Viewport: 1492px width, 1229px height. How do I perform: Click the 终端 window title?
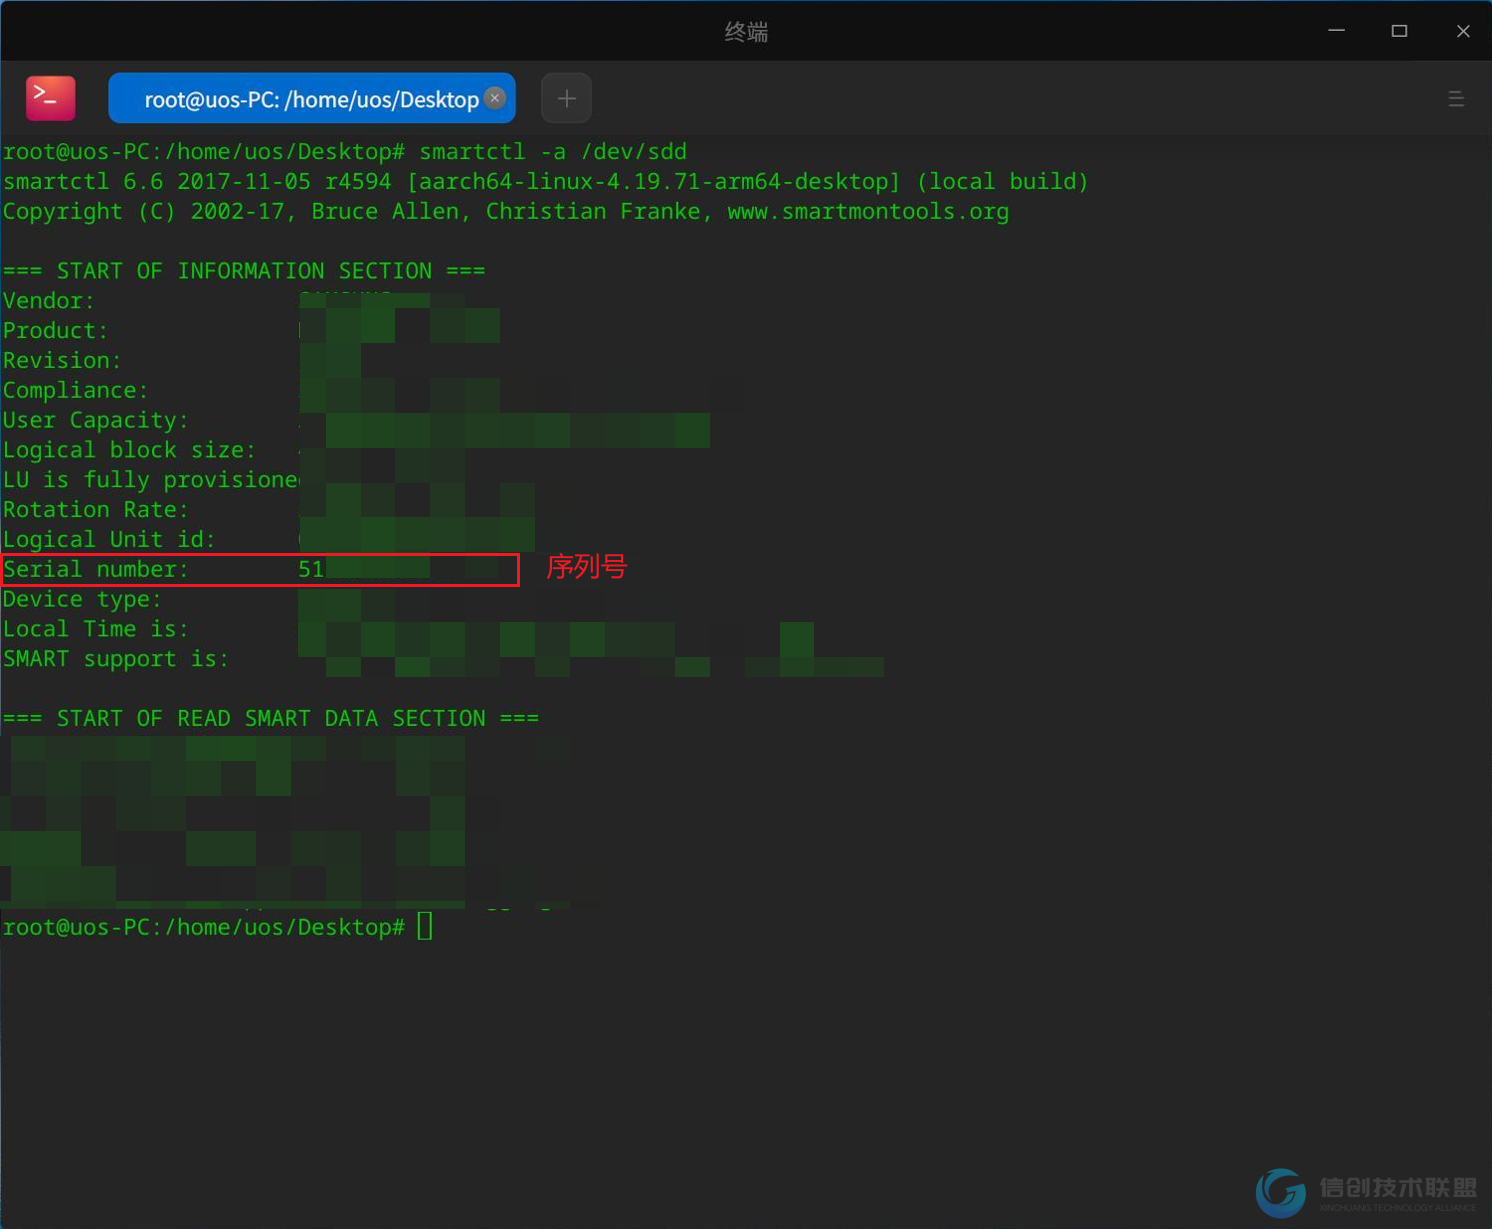(746, 32)
